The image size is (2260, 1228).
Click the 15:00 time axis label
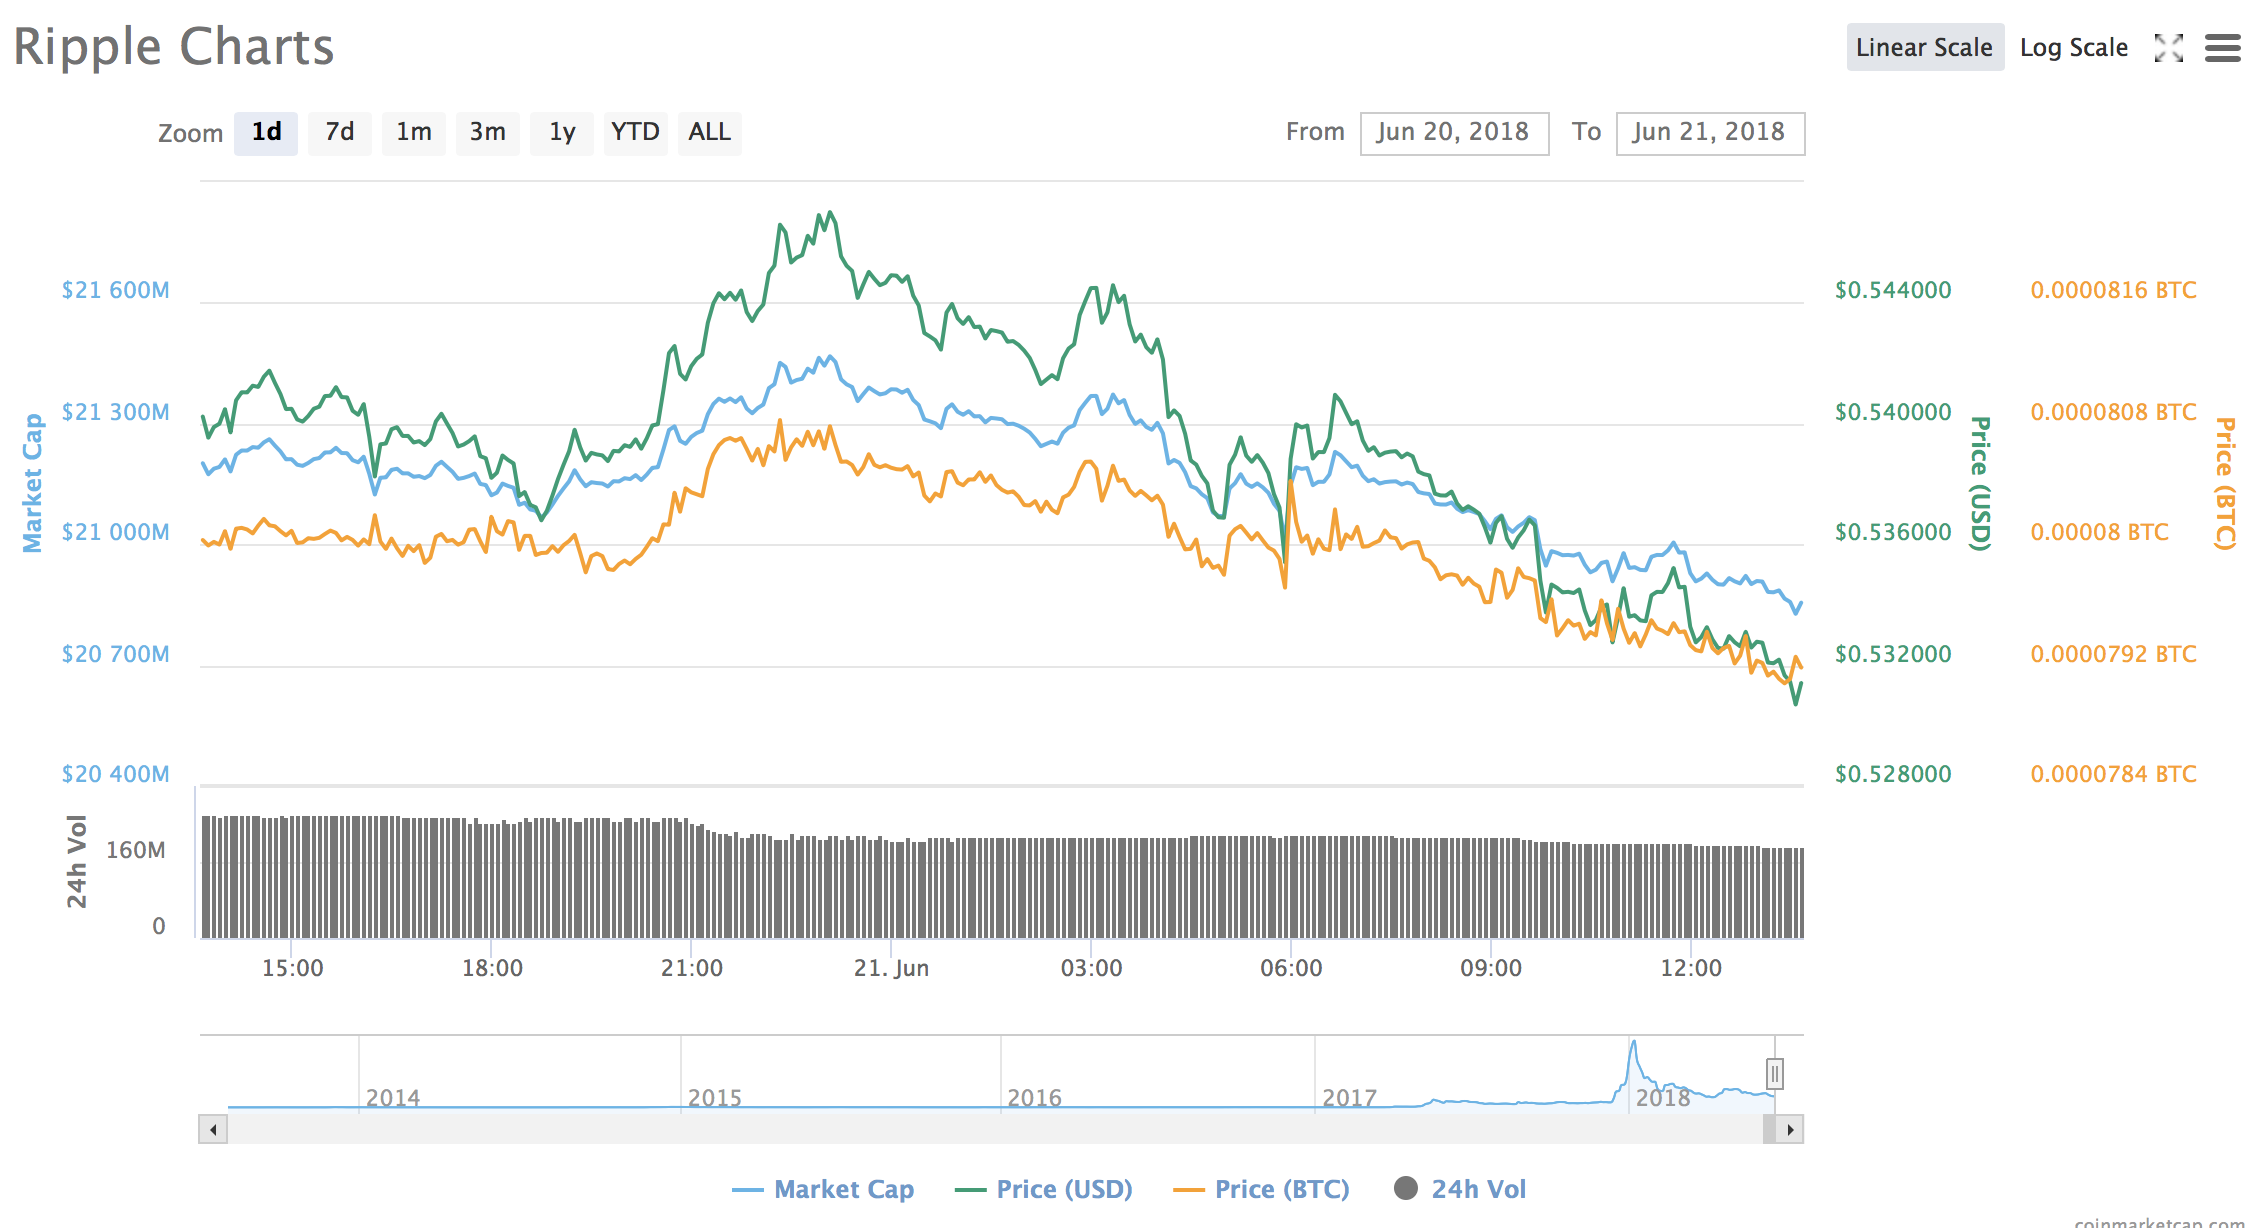pos(292,968)
